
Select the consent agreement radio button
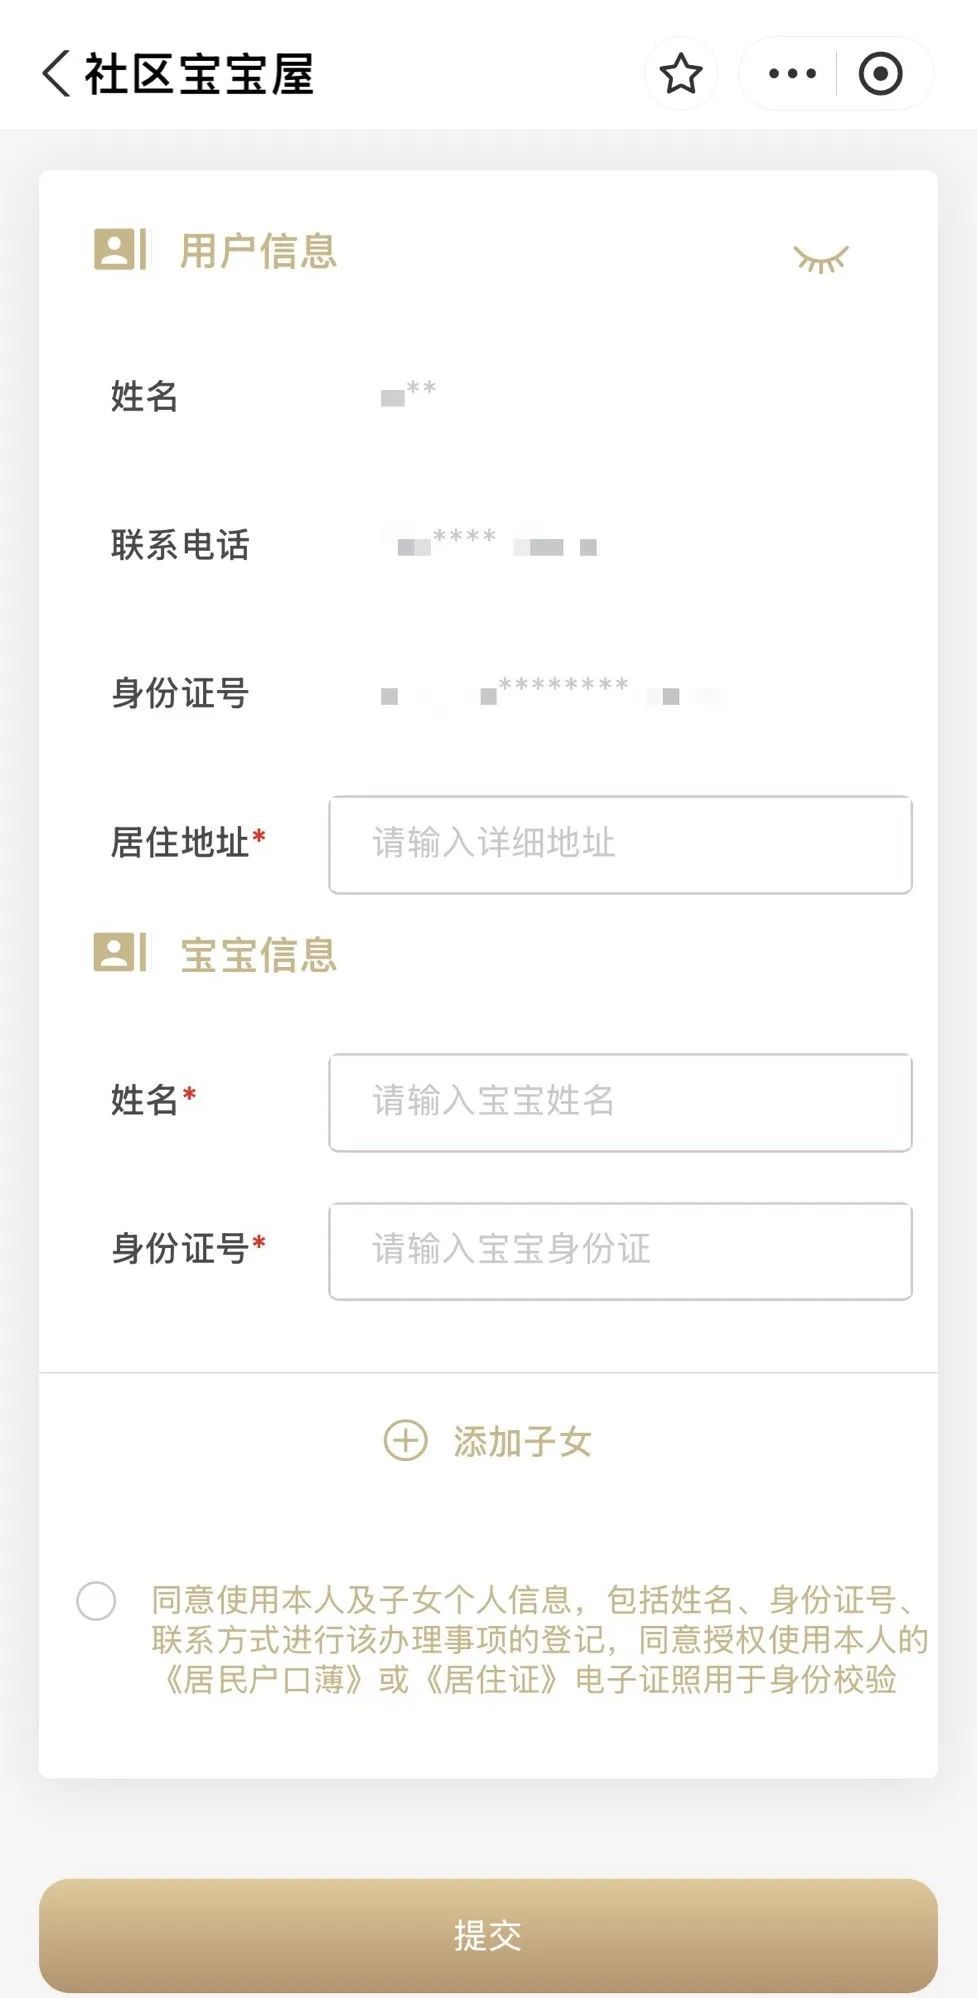point(96,1601)
